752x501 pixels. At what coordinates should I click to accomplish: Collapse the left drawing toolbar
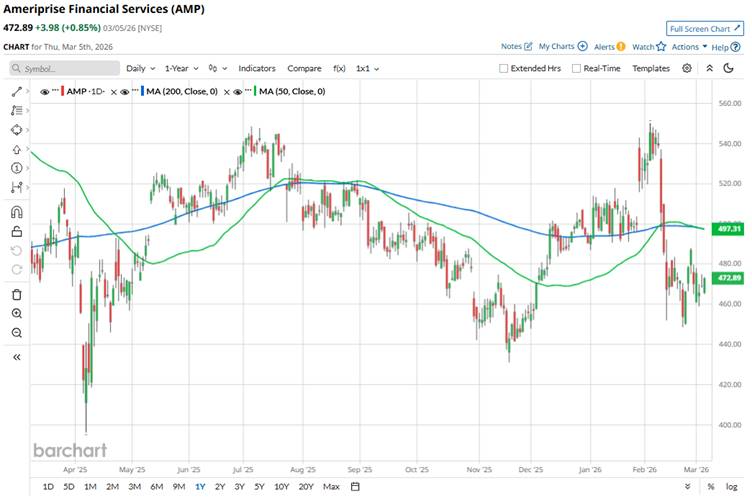[16, 356]
